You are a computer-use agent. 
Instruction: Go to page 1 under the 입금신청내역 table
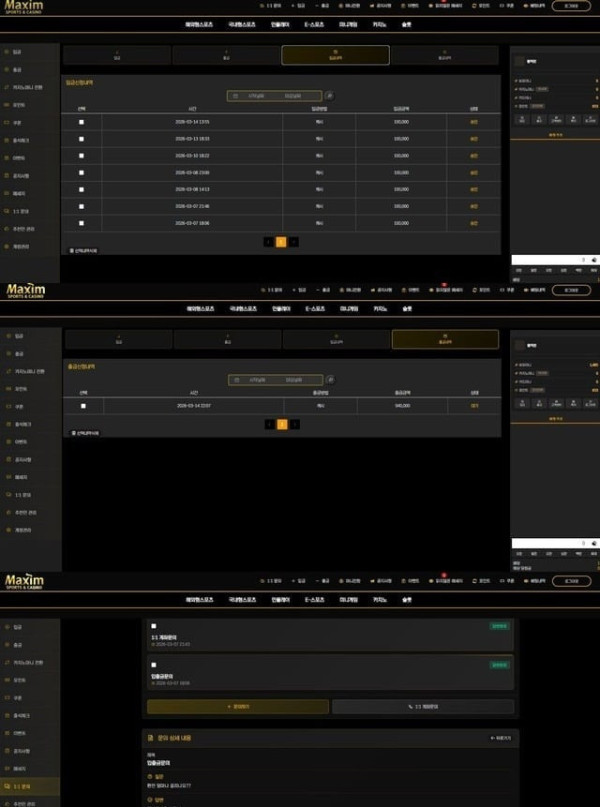(281, 241)
